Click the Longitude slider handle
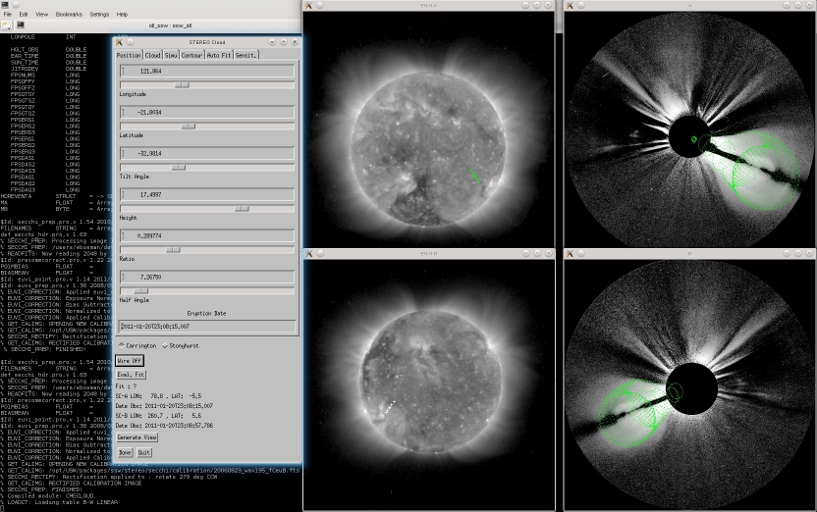The height and width of the screenshot is (512, 817). coord(181,85)
